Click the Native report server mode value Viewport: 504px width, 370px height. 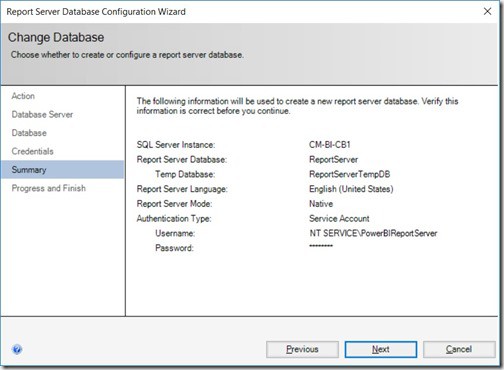point(321,204)
